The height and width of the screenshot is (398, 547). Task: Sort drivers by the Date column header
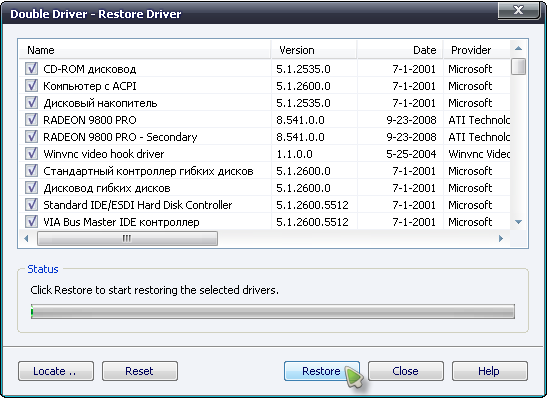400,50
